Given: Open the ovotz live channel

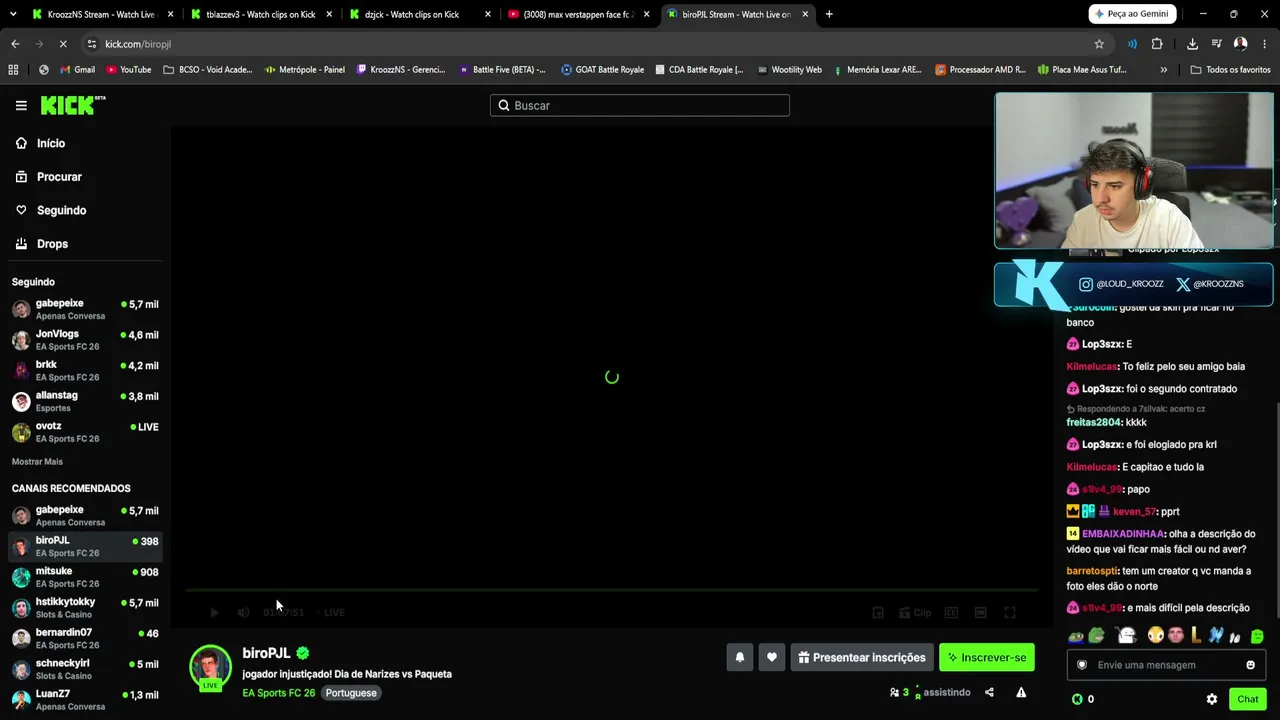Looking at the screenshot, I should 85,432.
